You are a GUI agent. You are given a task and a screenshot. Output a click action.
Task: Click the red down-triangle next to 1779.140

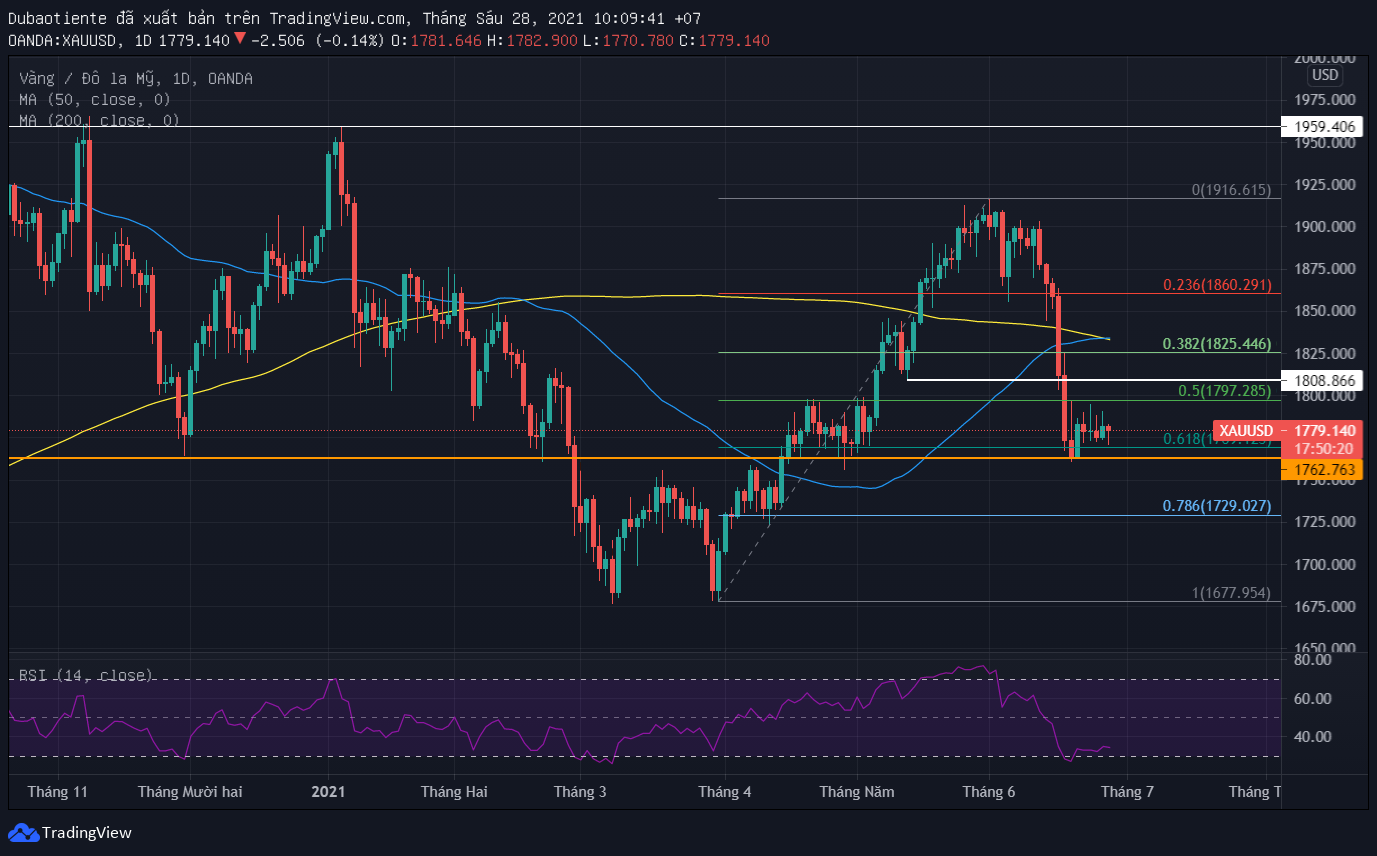tap(240, 40)
